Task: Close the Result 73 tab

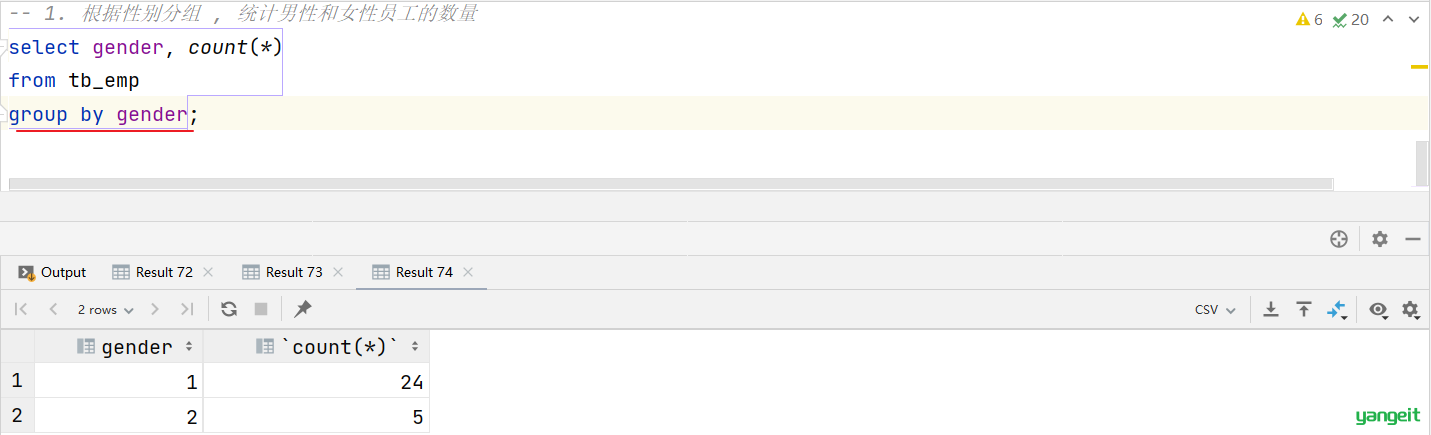Action: point(338,272)
